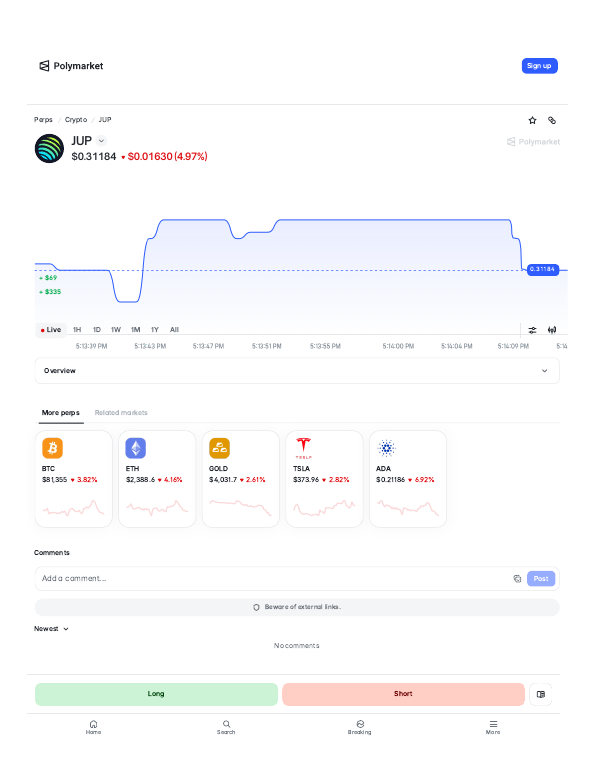The width and height of the screenshot is (595, 770).
Task: Click the Short button
Action: pos(403,694)
